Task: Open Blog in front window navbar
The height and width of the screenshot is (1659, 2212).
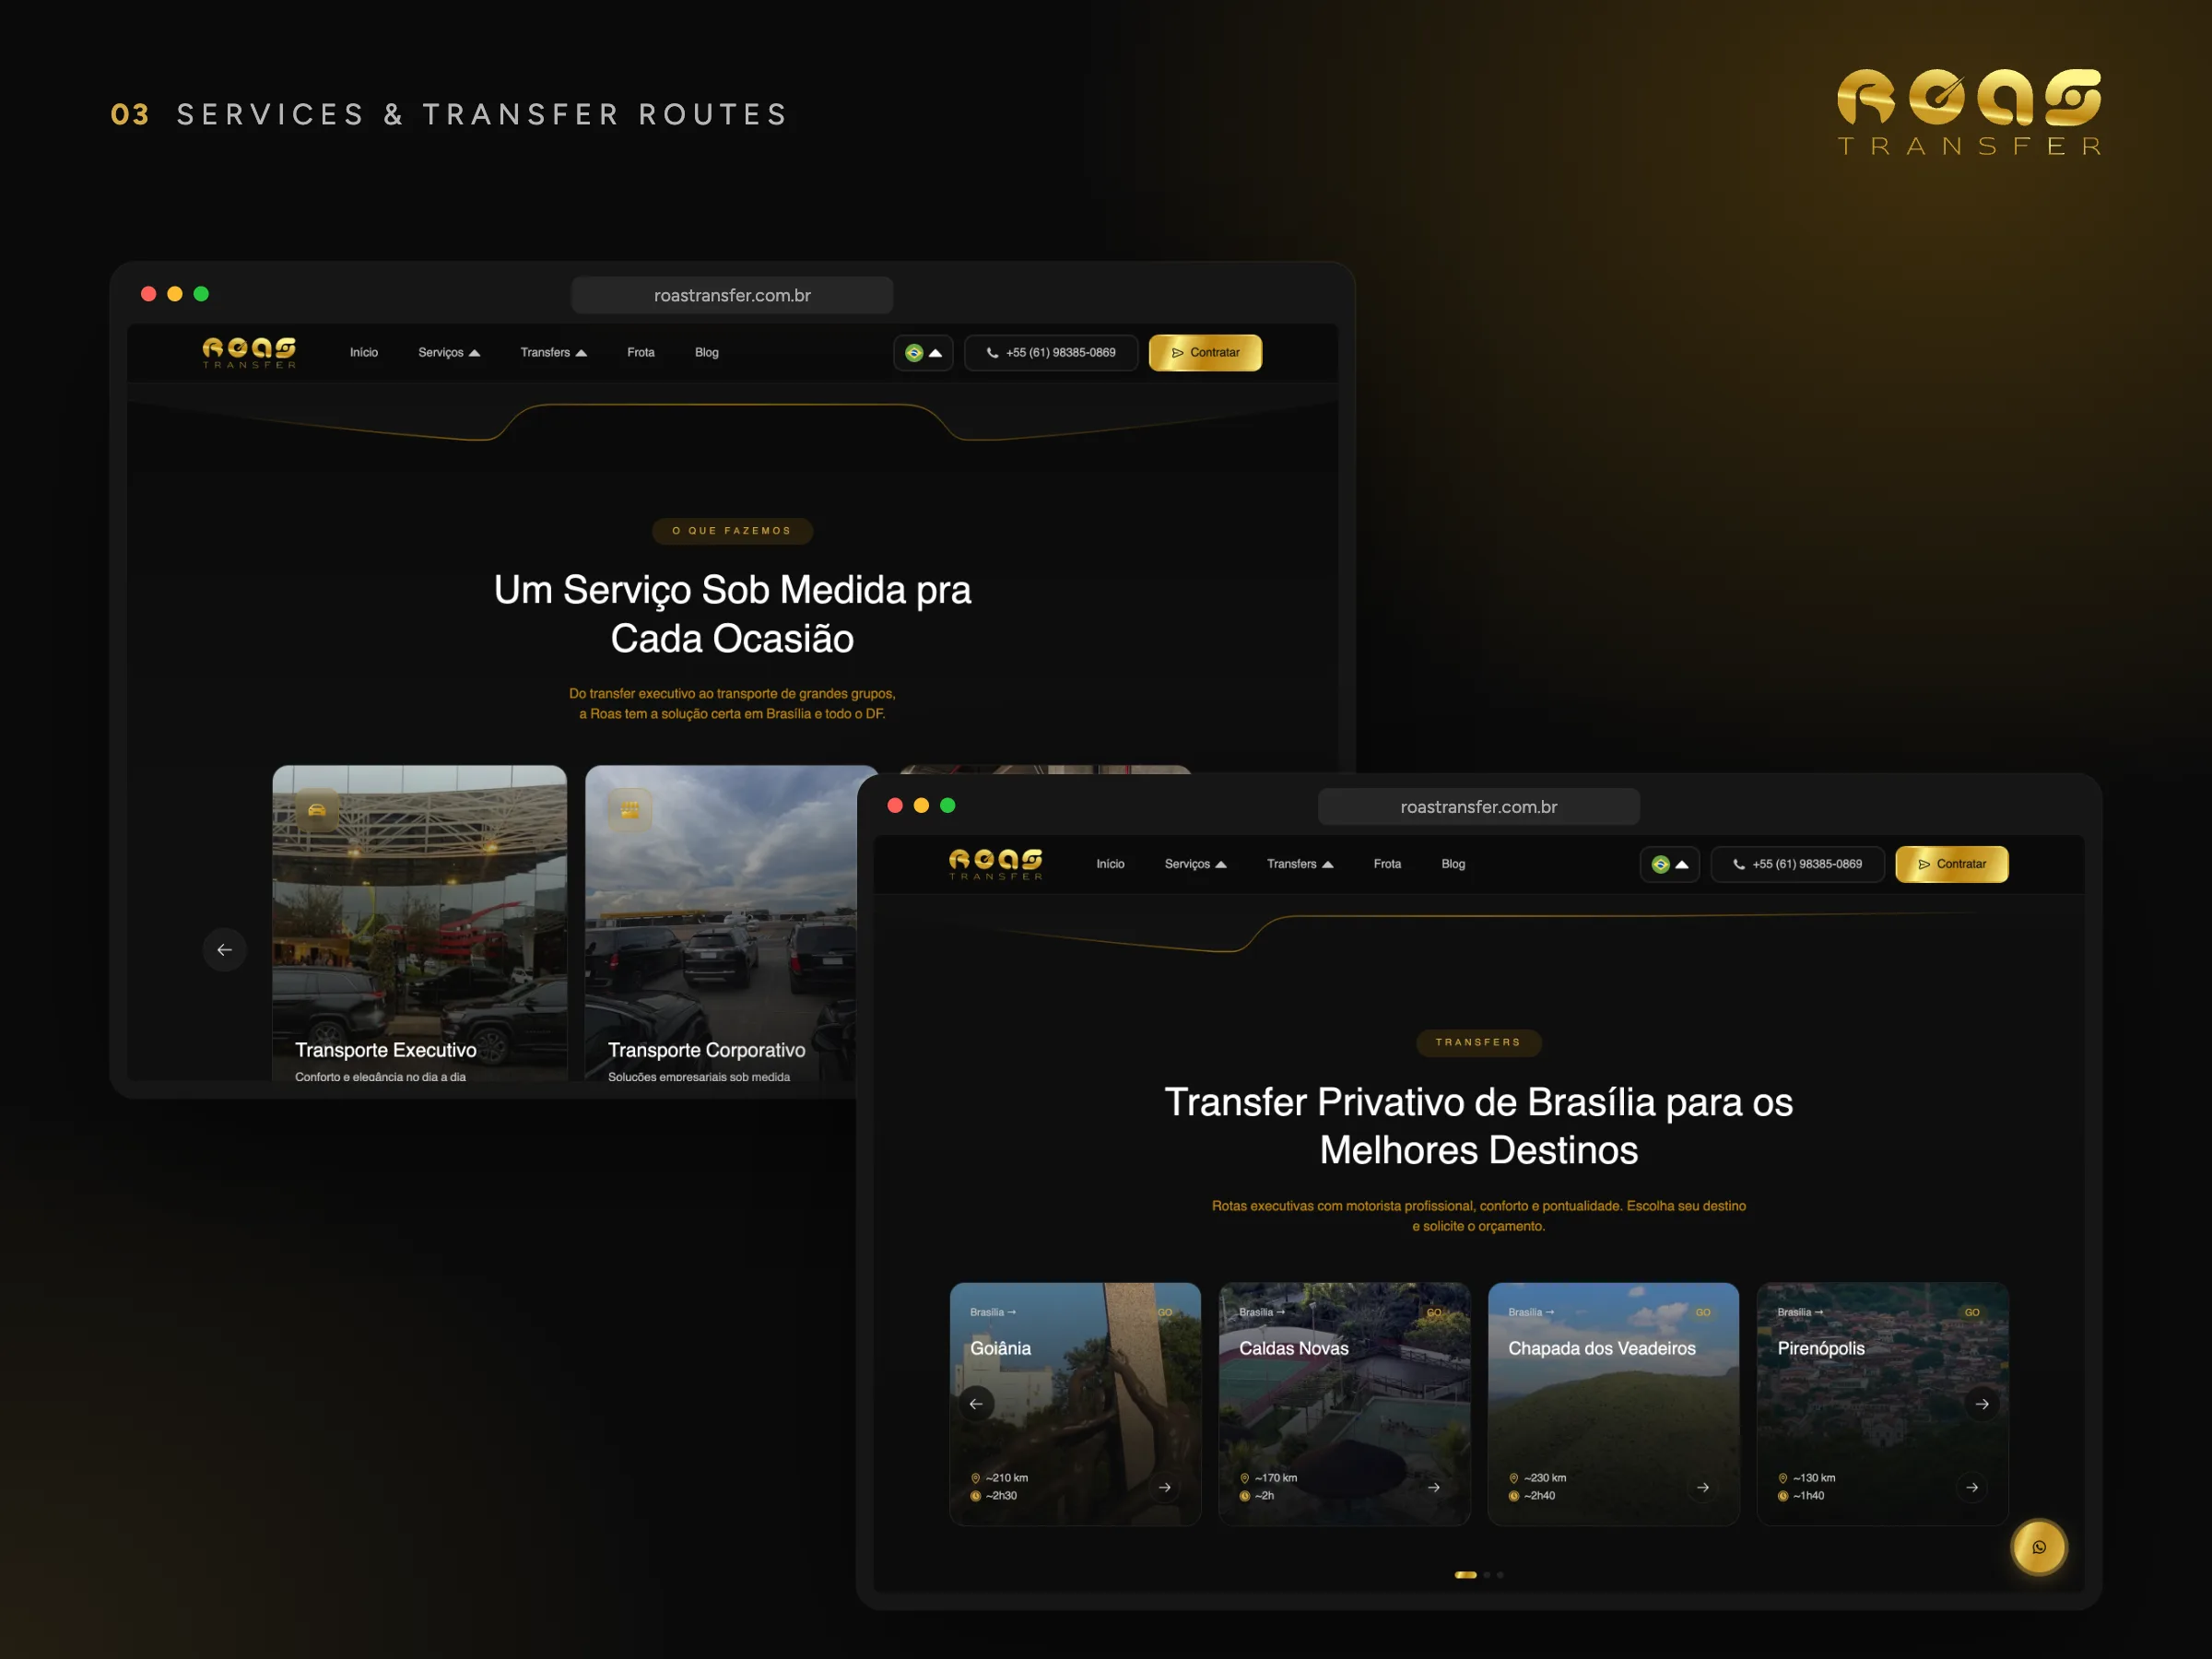Action: tap(1453, 864)
